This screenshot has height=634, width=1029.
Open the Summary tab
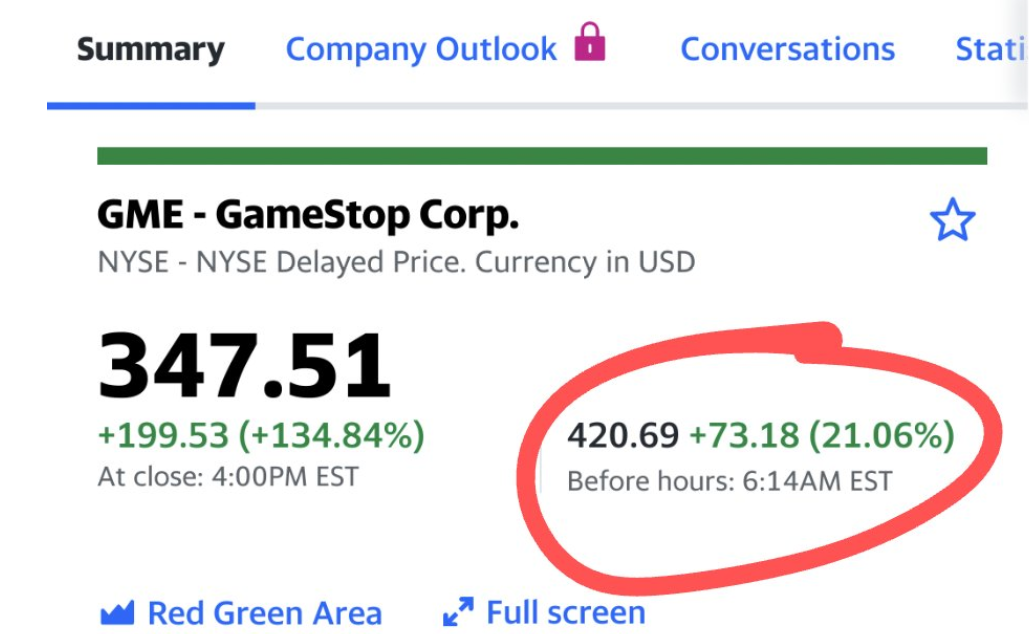[150, 50]
